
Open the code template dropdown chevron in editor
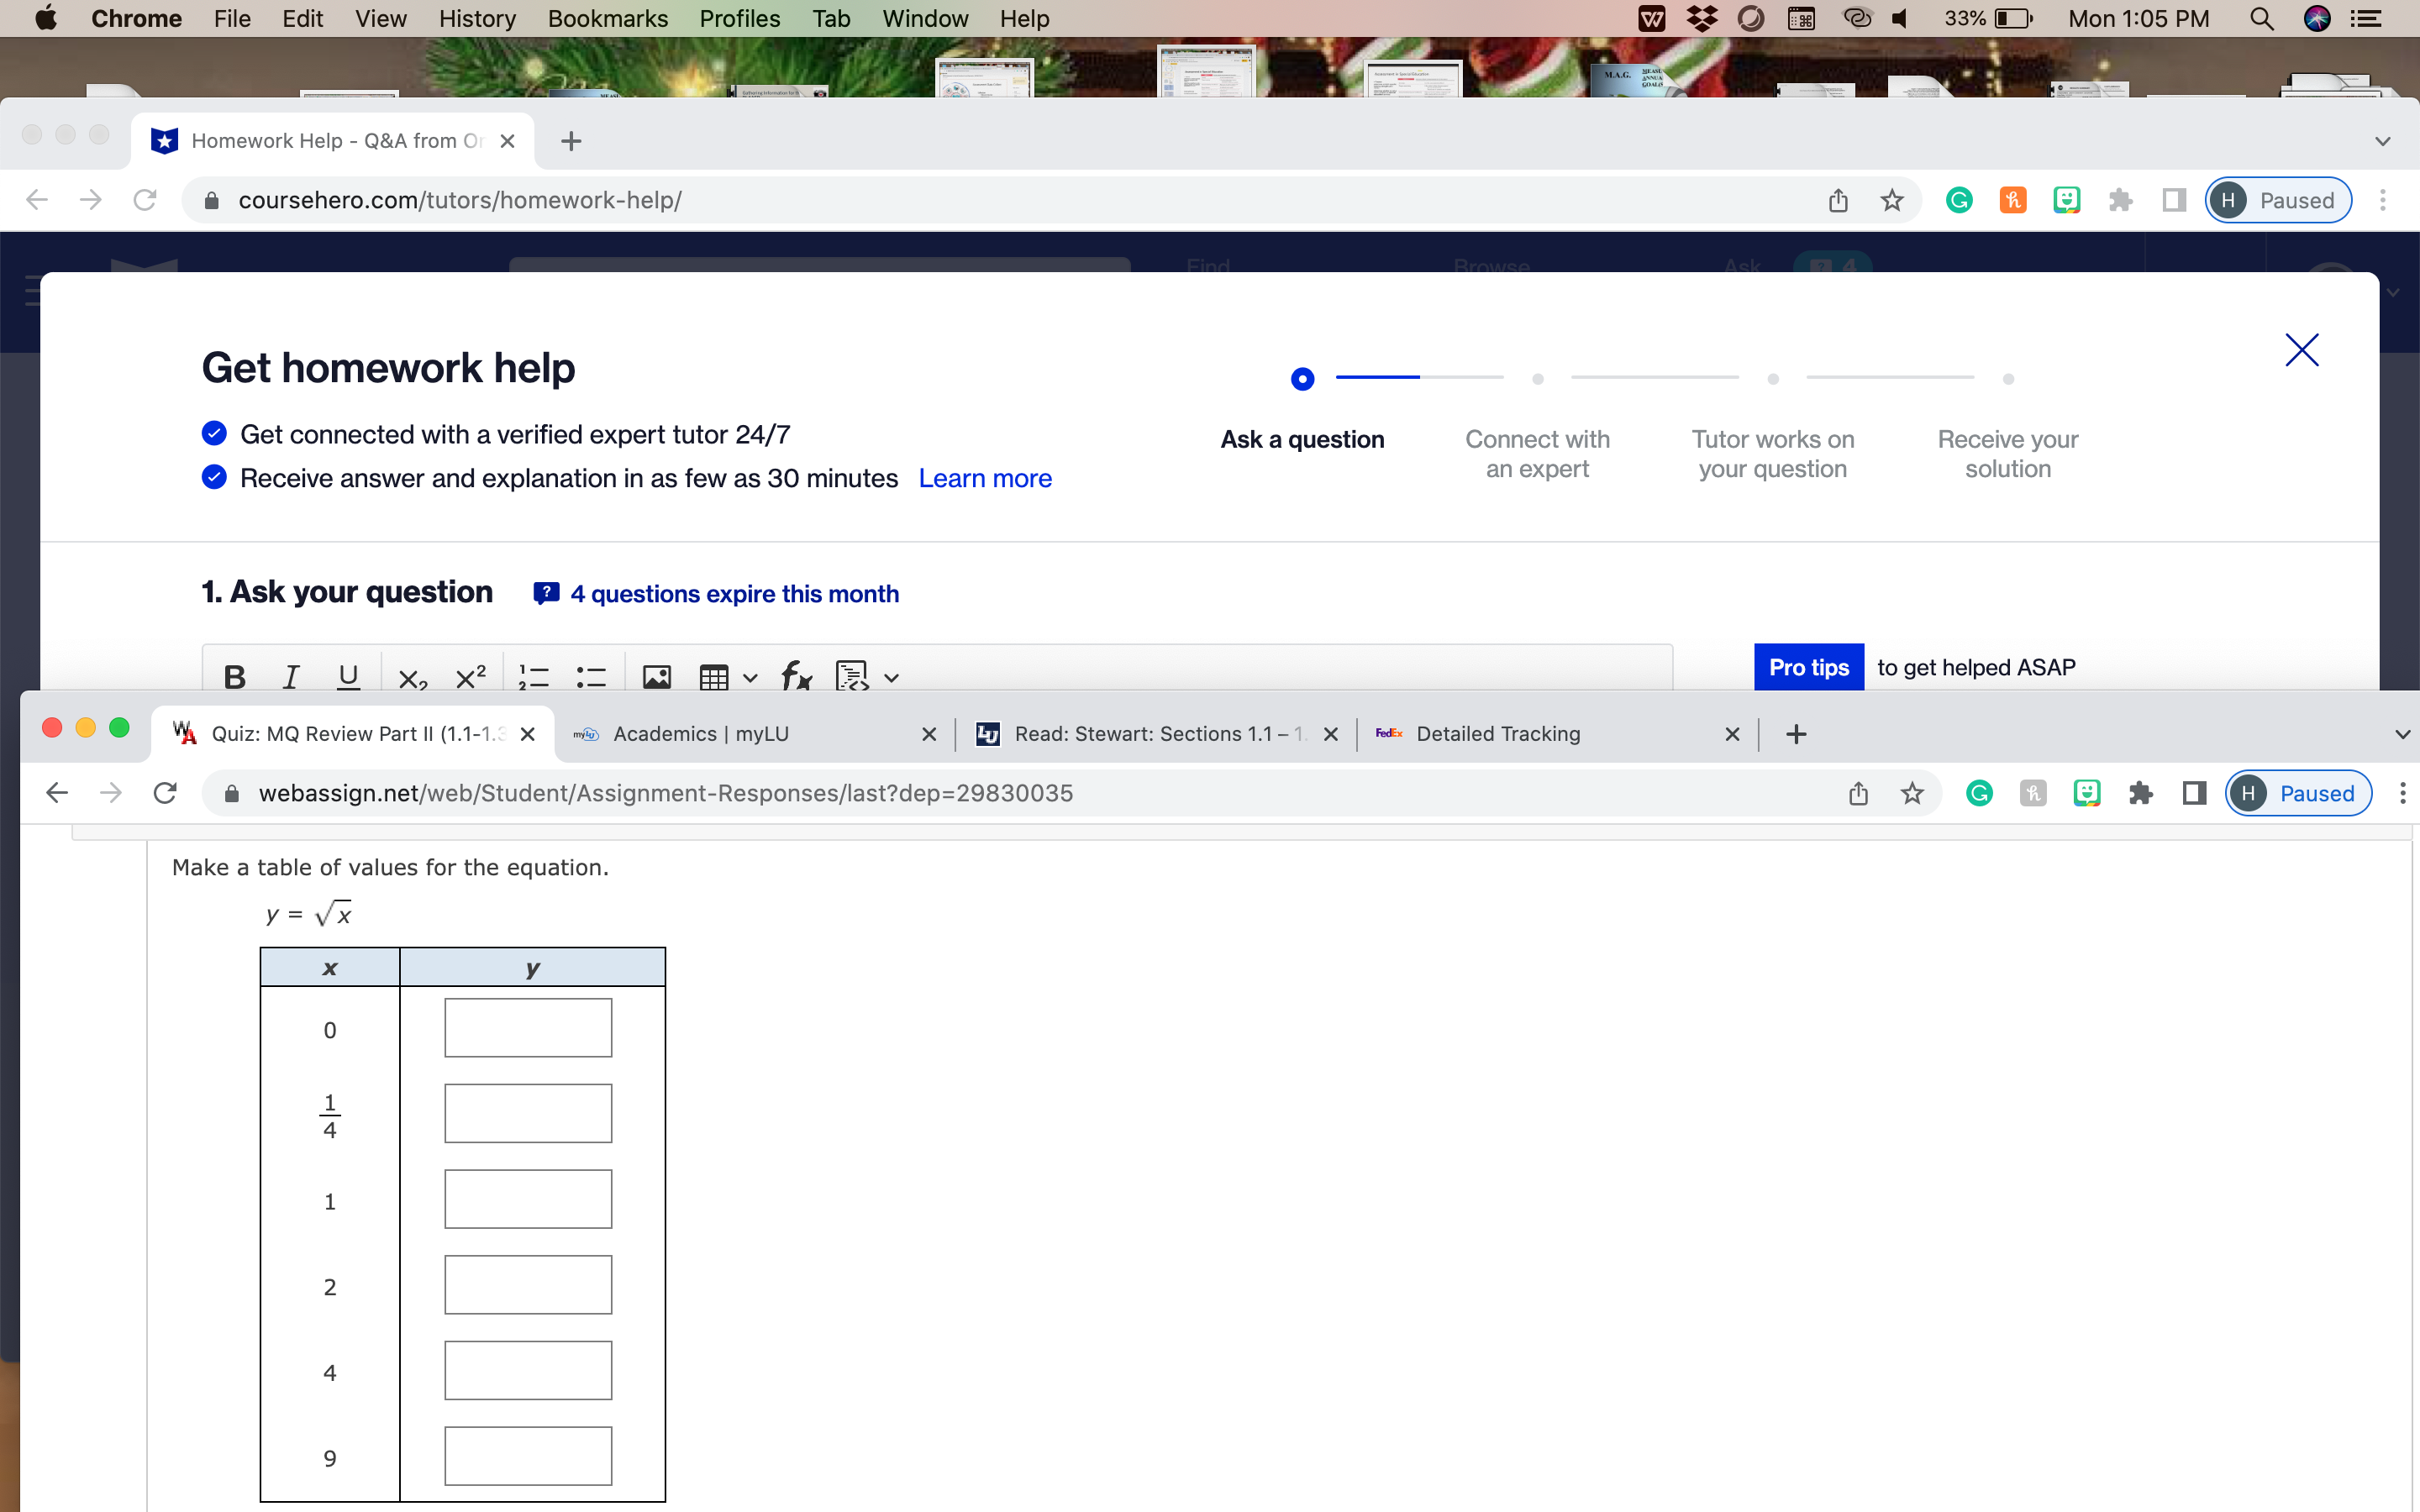click(890, 679)
